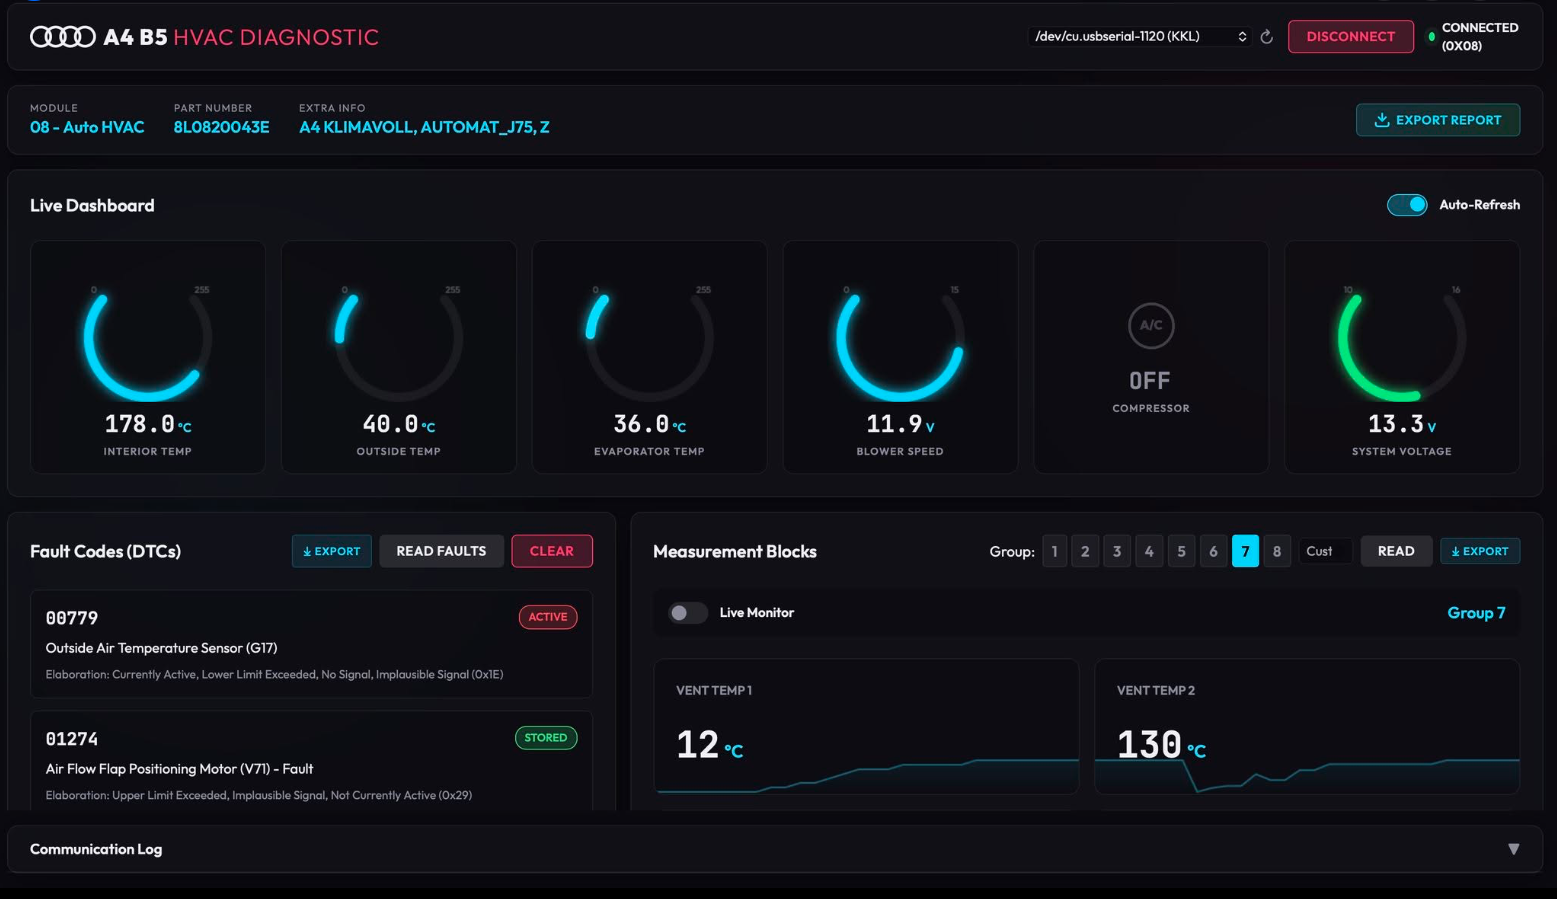Refresh the serial port list
This screenshot has height=899, width=1557.
point(1267,37)
